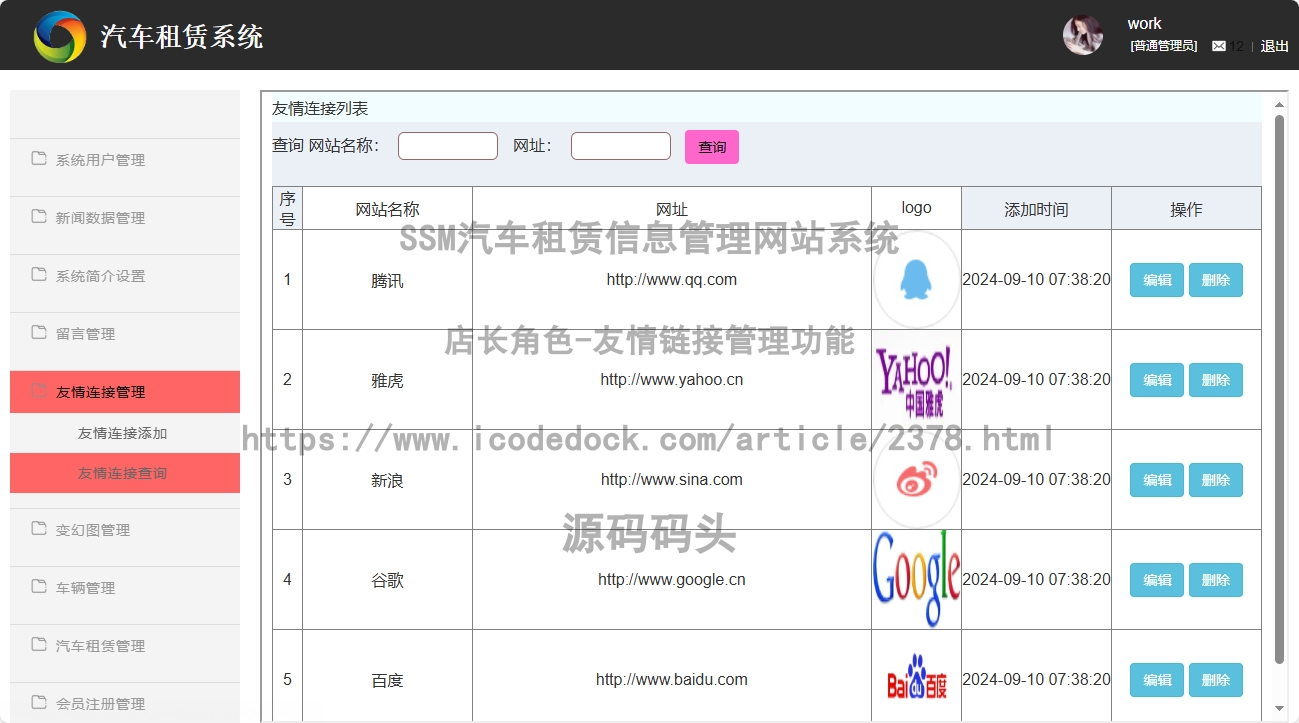Click the [普通管理员] role label
The height and width of the screenshot is (723, 1299).
1163,46
